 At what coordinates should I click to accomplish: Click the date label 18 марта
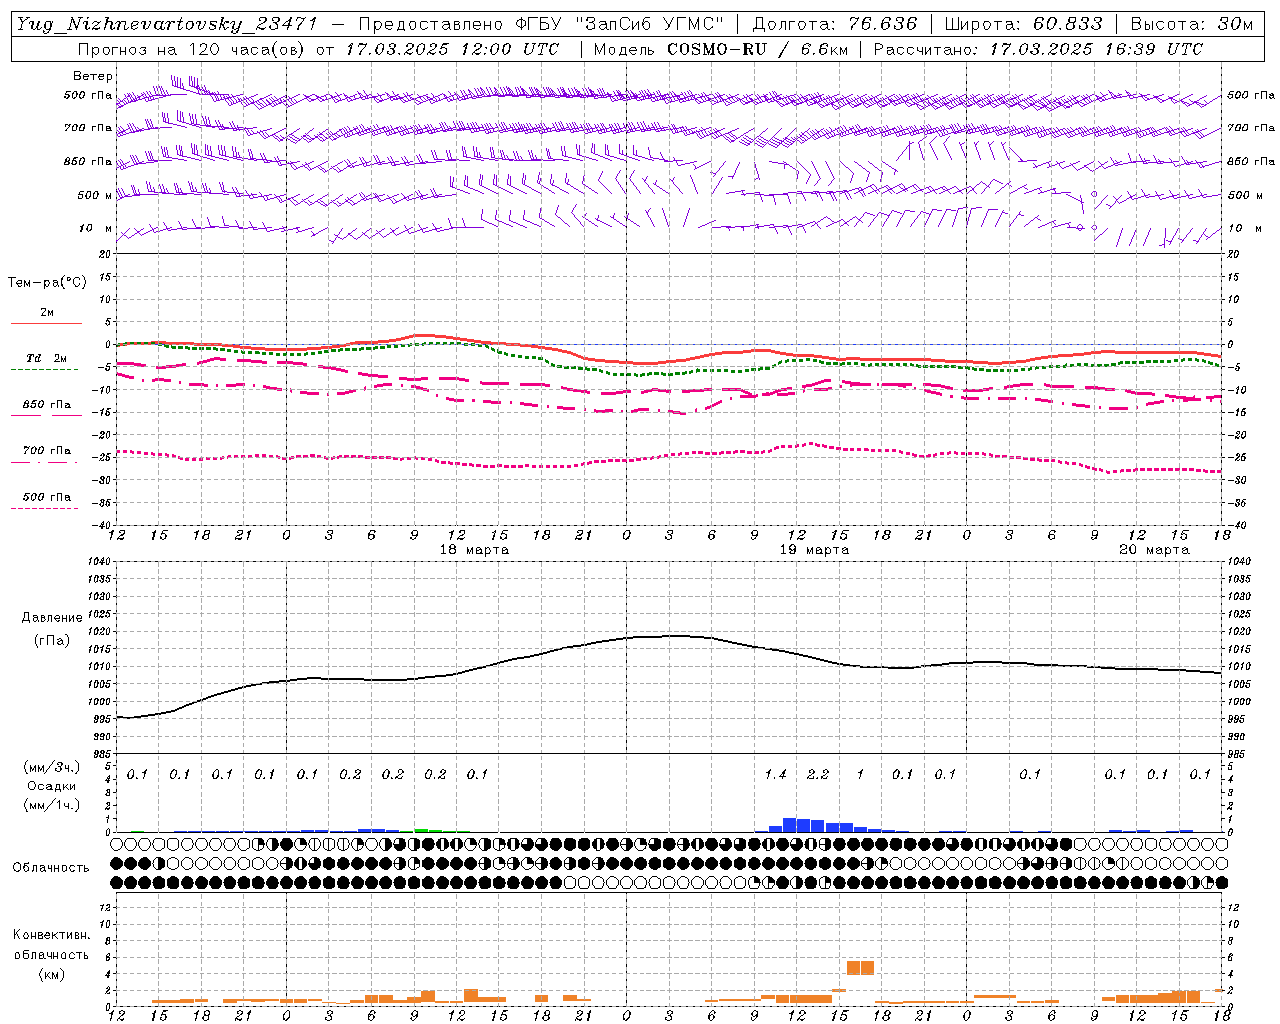[474, 550]
